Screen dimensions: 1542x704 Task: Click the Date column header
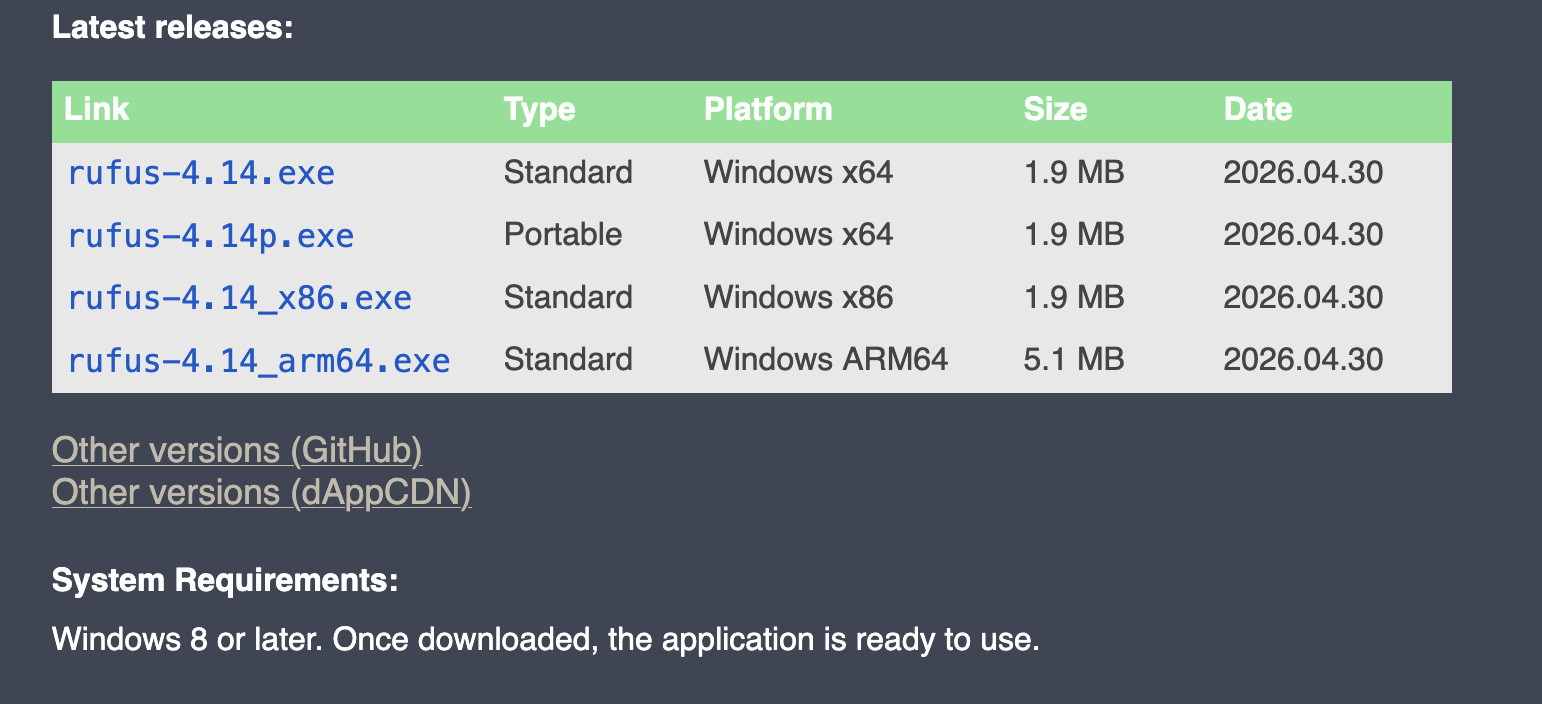(x=1258, y=109)
